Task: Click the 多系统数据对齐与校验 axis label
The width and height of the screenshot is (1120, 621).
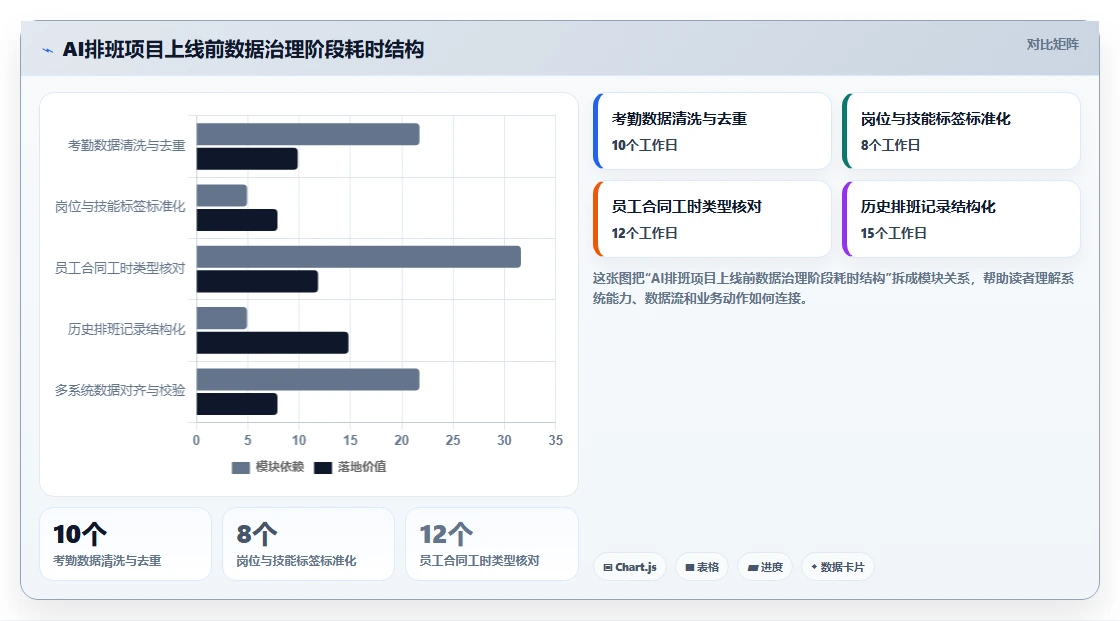Action: (x=120, y=391)
